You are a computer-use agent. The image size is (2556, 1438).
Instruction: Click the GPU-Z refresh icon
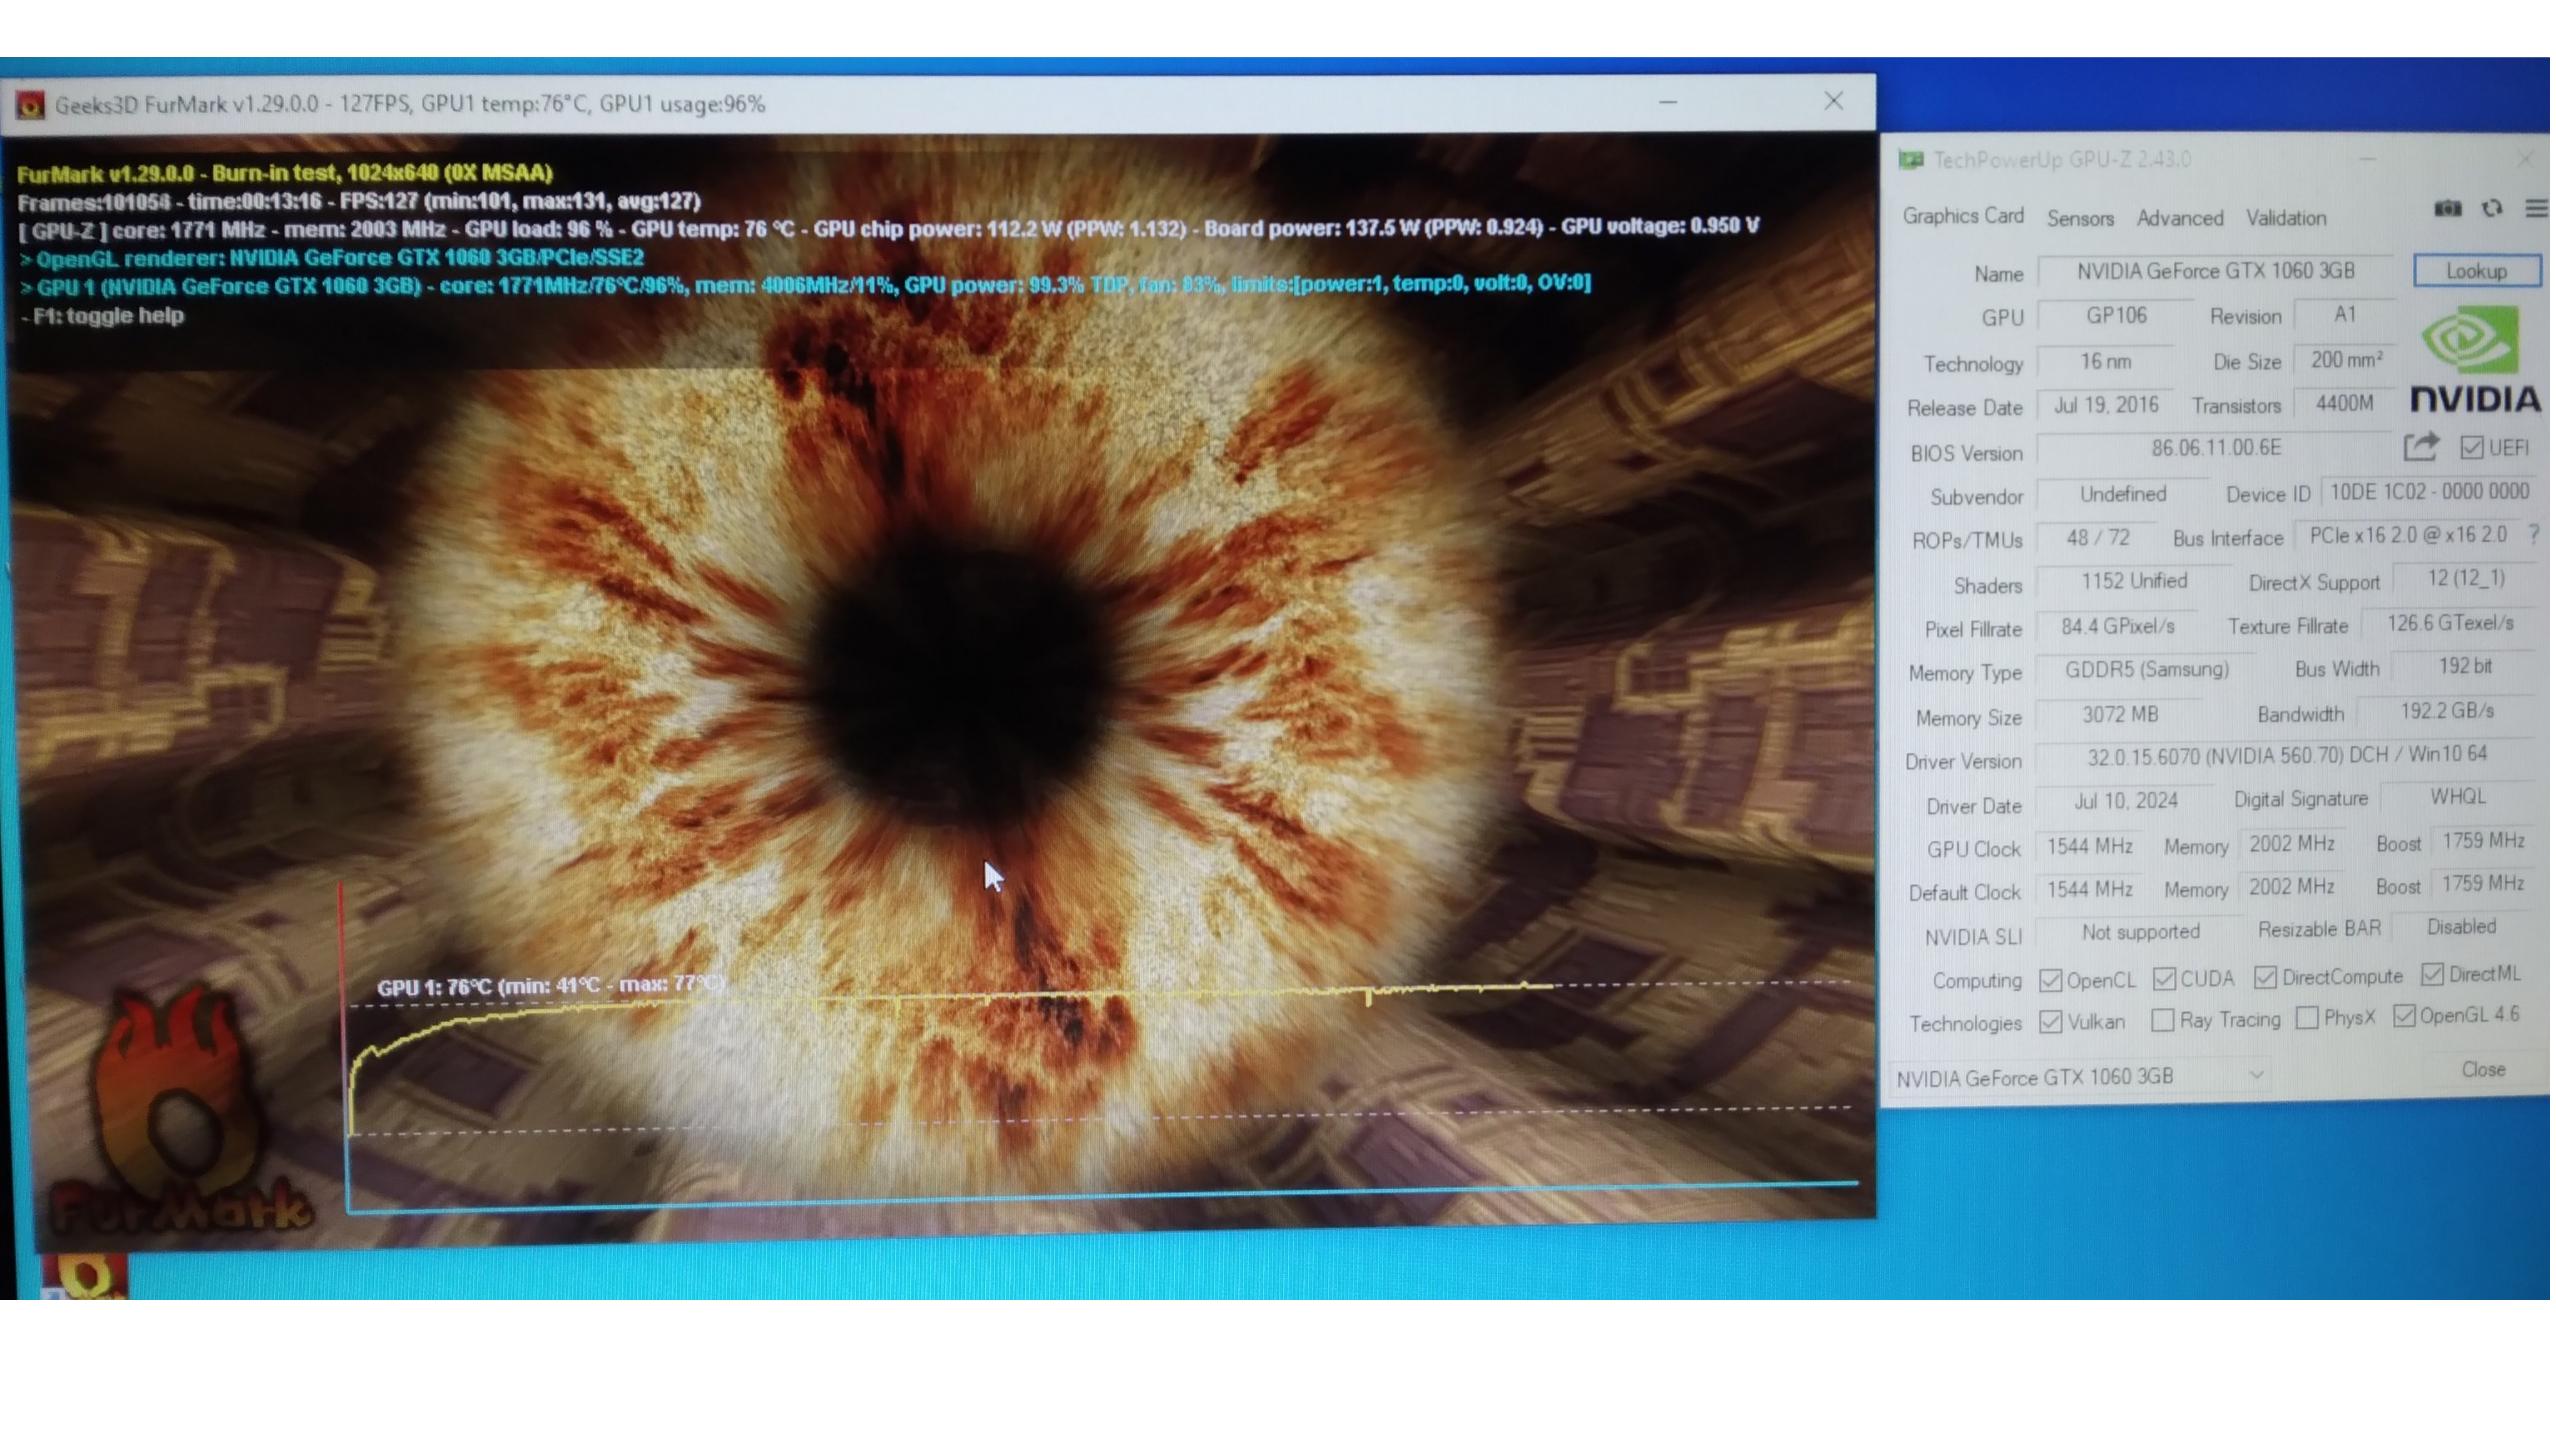click(2491, 208)
